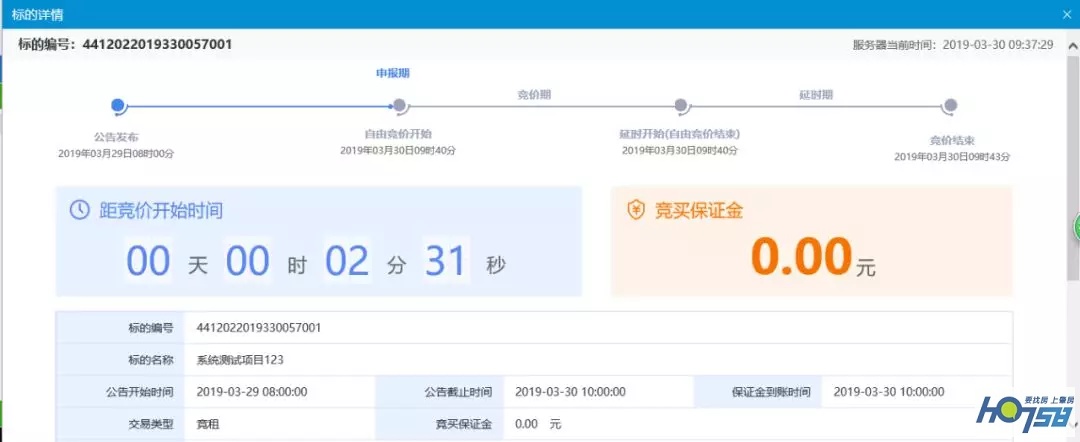
Task: Click the hours counter 00 before 时
Action: click(x=248, y=260)
